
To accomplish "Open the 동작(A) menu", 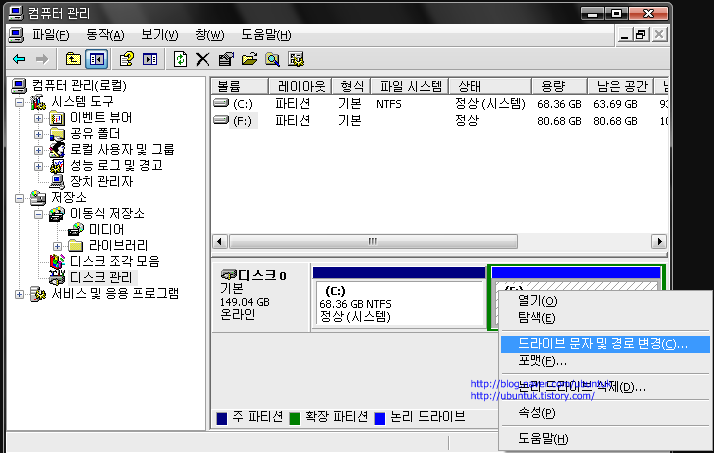I will pos(105,35).
